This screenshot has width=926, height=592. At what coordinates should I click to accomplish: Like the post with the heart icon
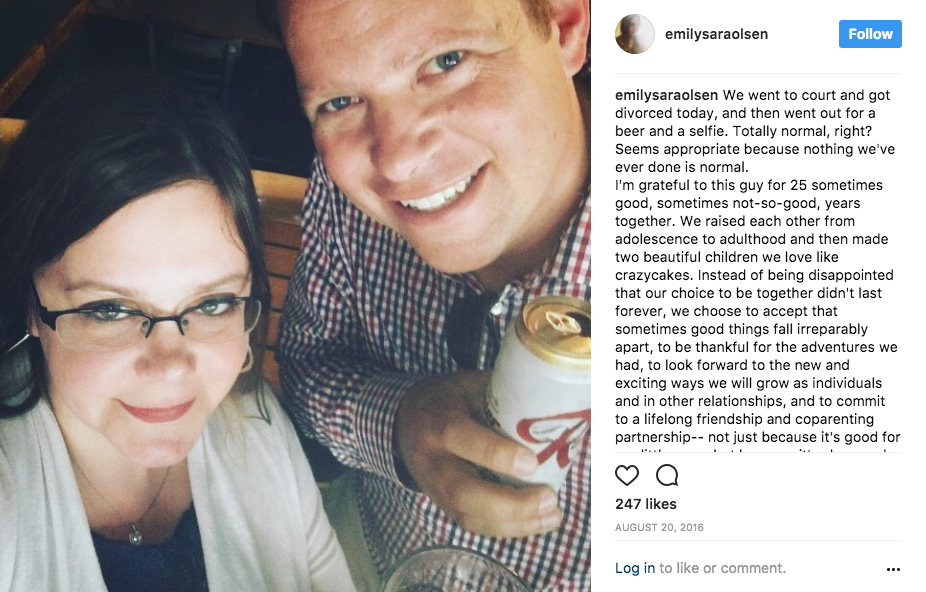627,475
